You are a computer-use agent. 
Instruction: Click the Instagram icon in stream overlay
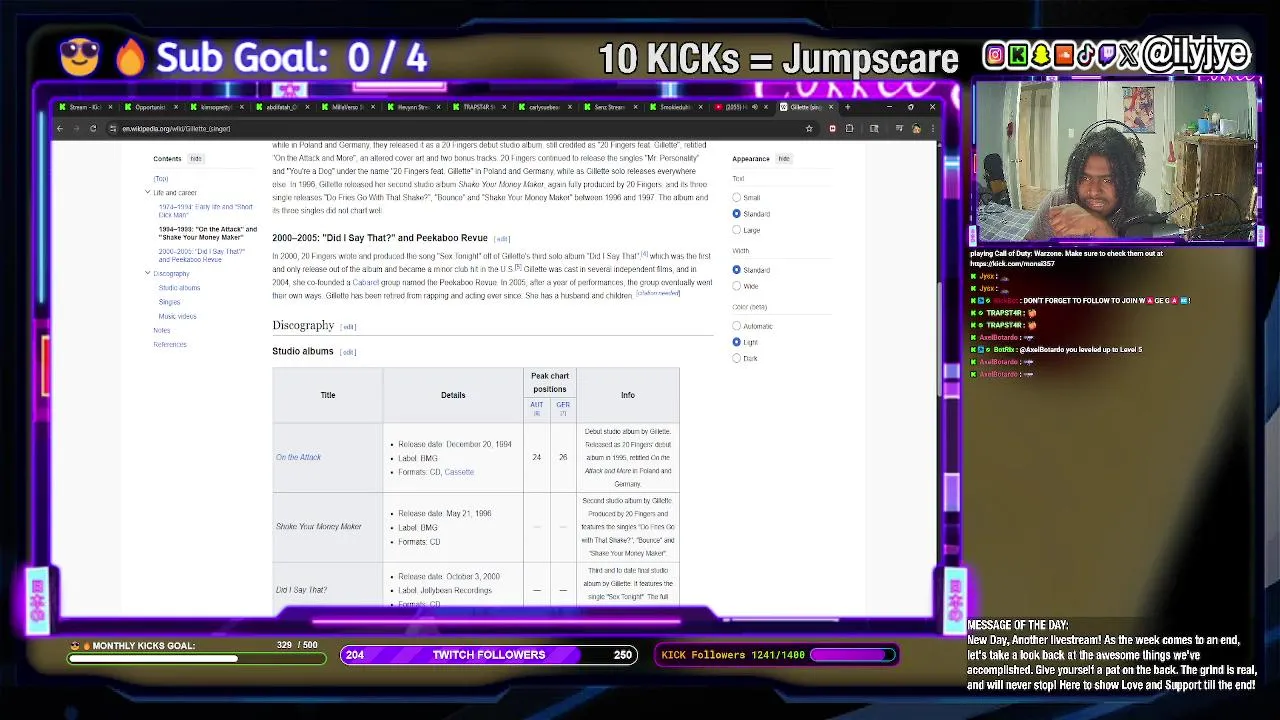(994, 56)
